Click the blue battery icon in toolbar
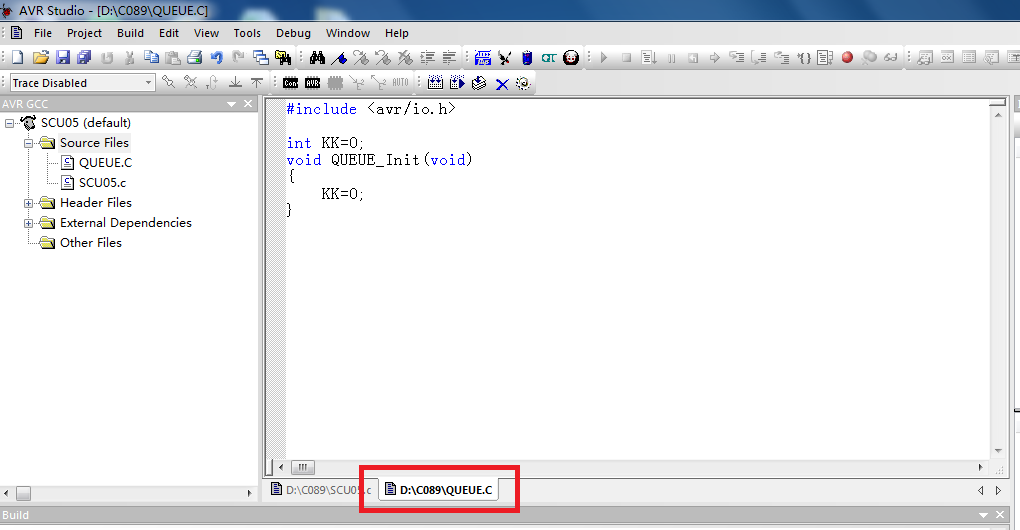 pyautogui.click(x=527, y=57)
